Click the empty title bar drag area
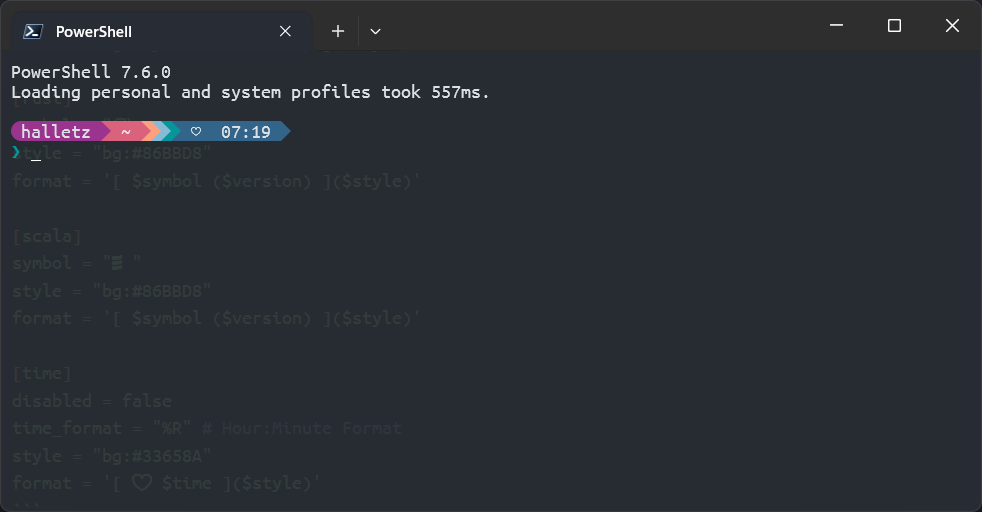This screenshot has height=512, width=982. coord(600,26)
